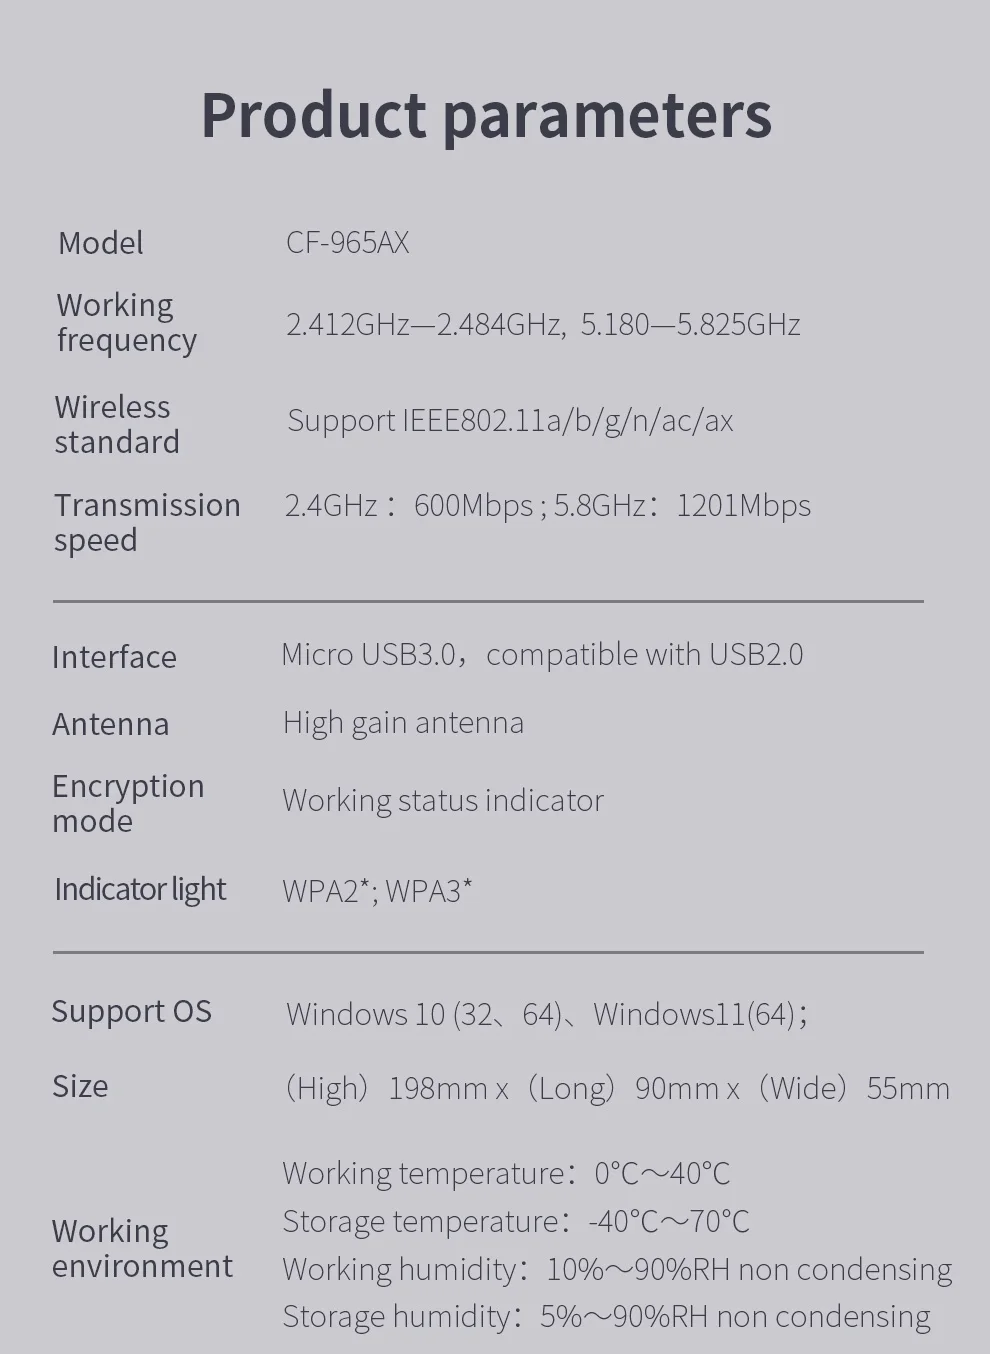The height and width of the screenshot is (1354, 990).
Task: Click the 'WPA2*; WPA3*' value
Action: [377, 890]
